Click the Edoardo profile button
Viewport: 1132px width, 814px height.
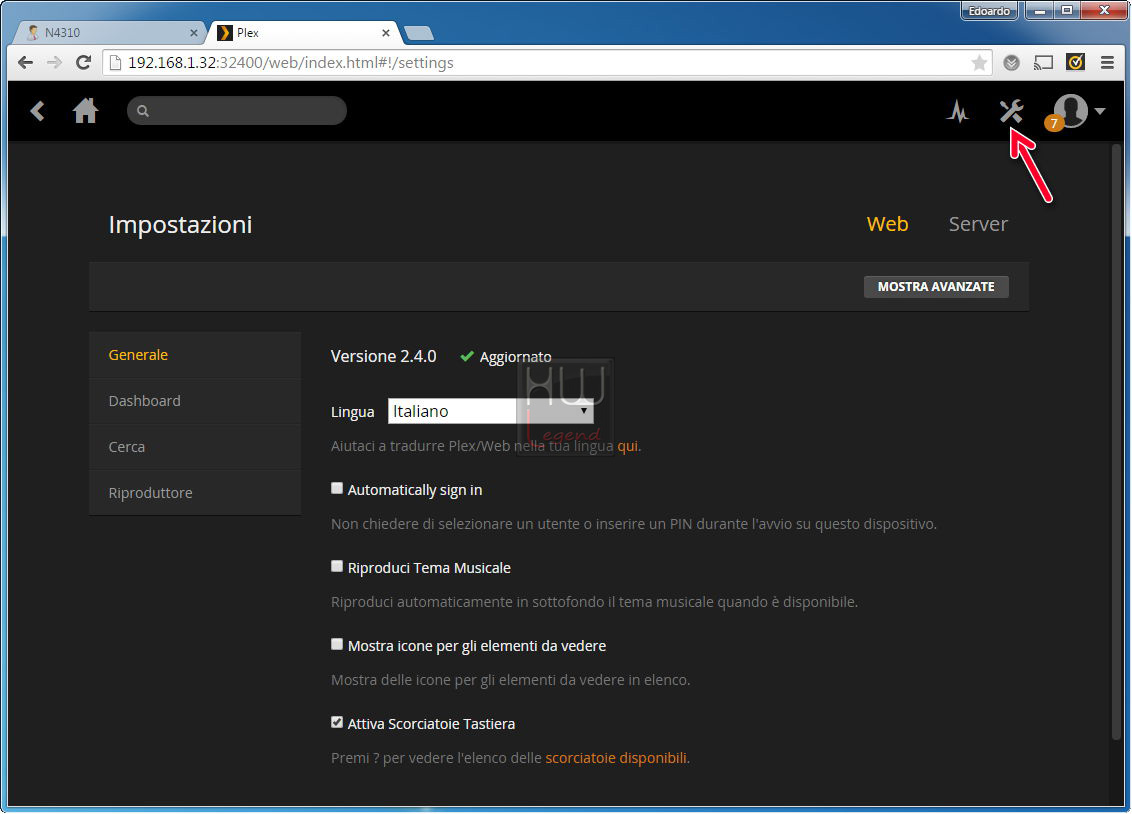989,11
